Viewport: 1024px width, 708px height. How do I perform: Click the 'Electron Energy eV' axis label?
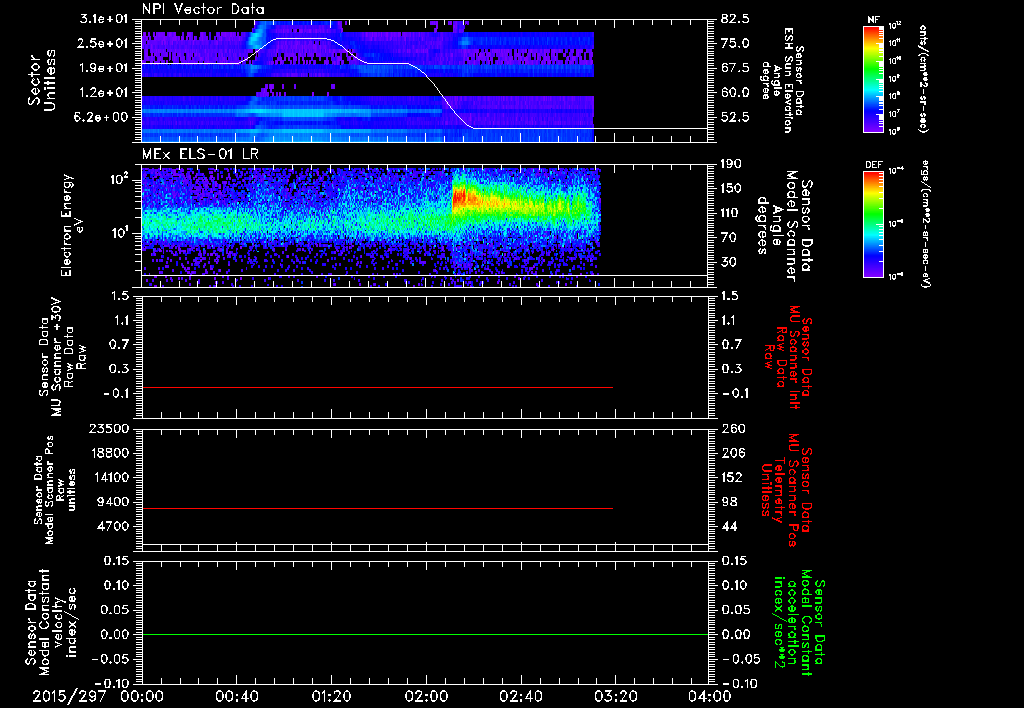(73, 225)
